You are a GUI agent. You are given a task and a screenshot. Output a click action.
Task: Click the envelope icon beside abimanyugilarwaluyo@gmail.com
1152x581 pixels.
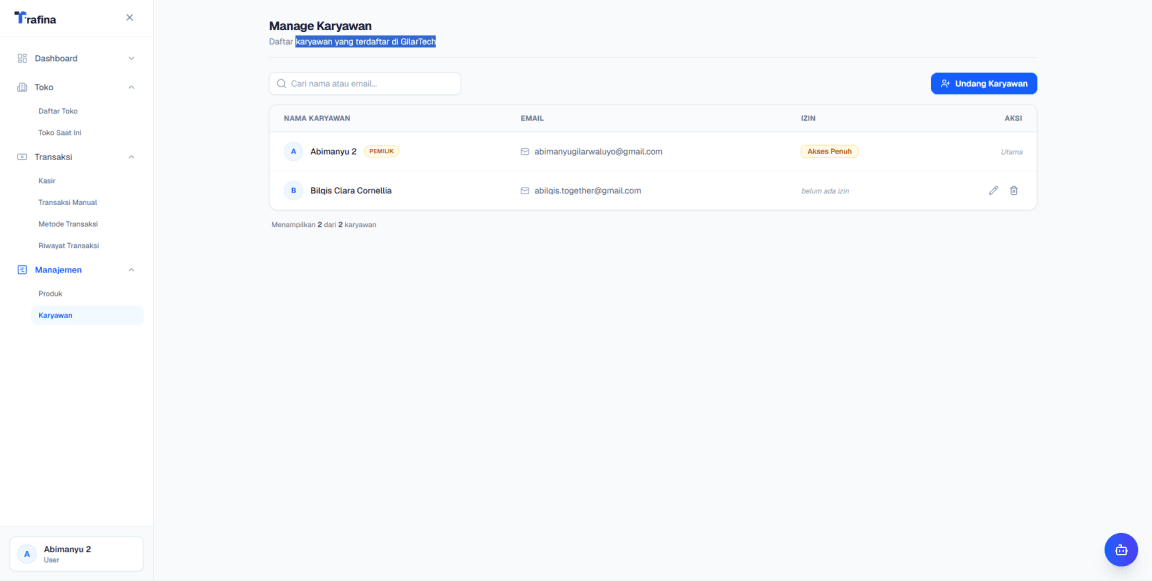coord(525,151)
